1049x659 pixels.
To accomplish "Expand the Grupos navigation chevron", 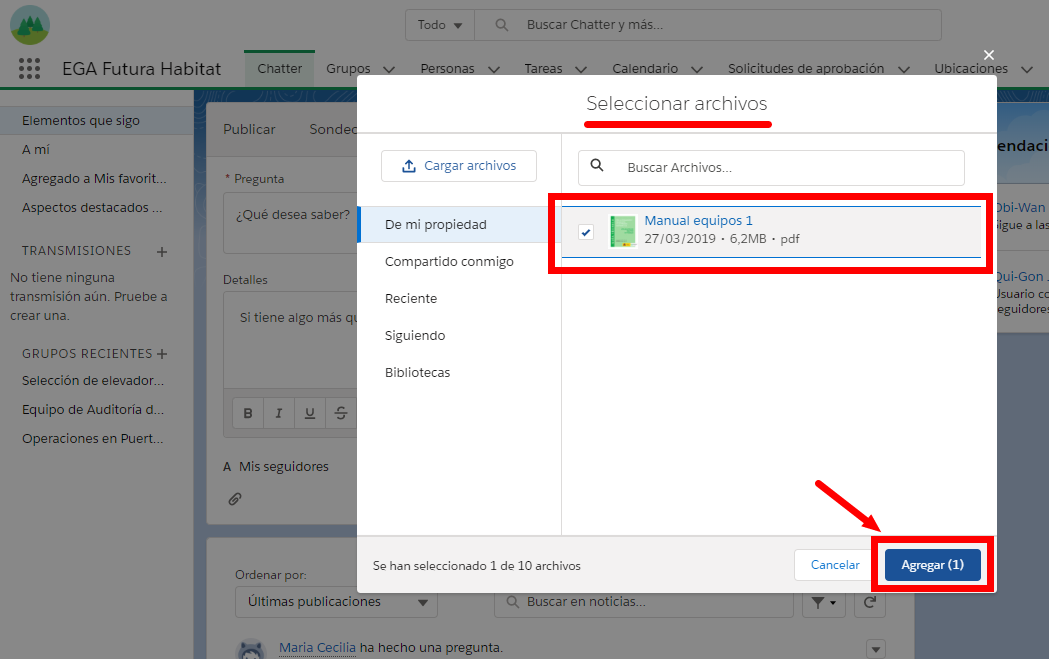I will [391, 68].
